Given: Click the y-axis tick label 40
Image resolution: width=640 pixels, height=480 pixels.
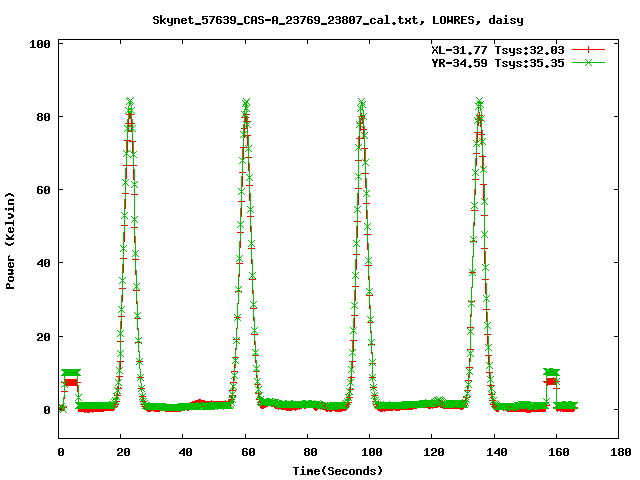Looking at the screenshot, I should coord(43,263).
